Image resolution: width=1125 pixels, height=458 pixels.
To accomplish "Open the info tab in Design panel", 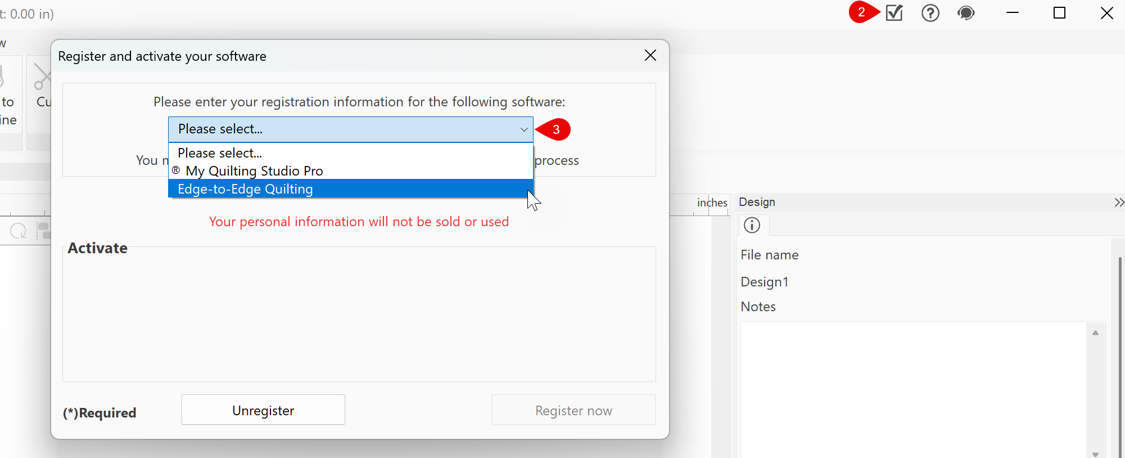I will (752, 225).
